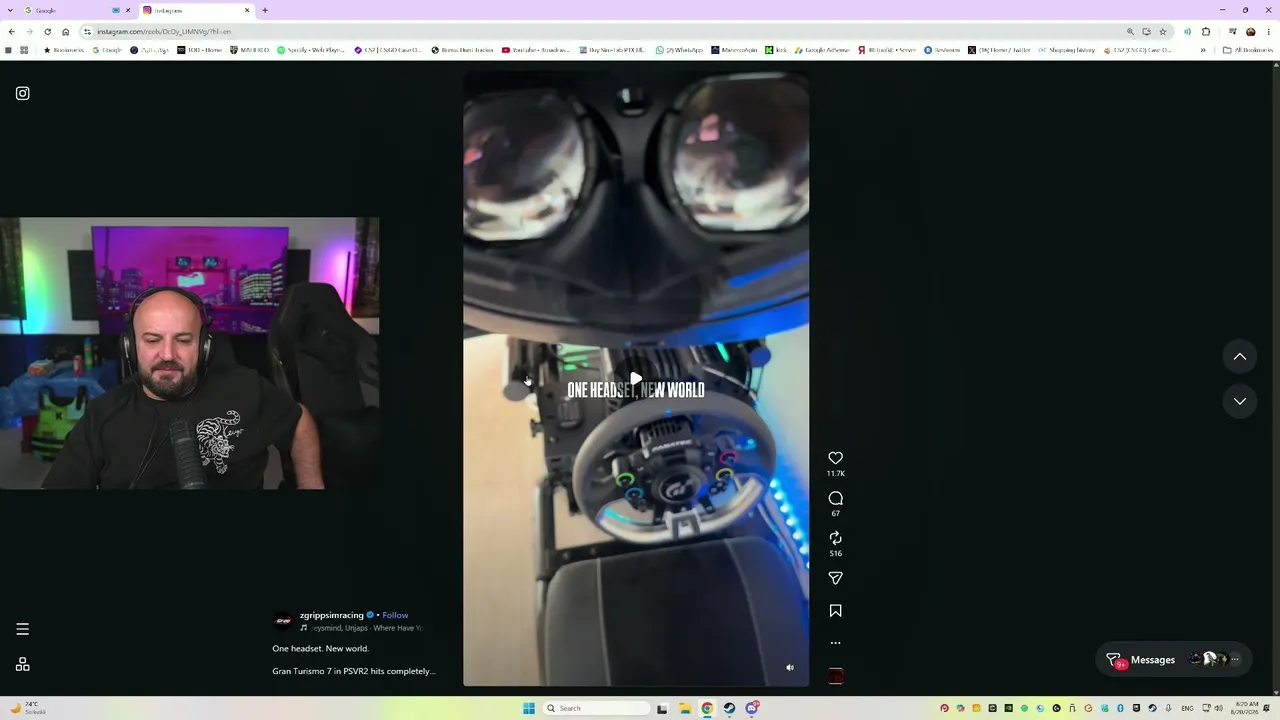
Task: Open the All Bookmarks folder
Action: coord(1248,50)
